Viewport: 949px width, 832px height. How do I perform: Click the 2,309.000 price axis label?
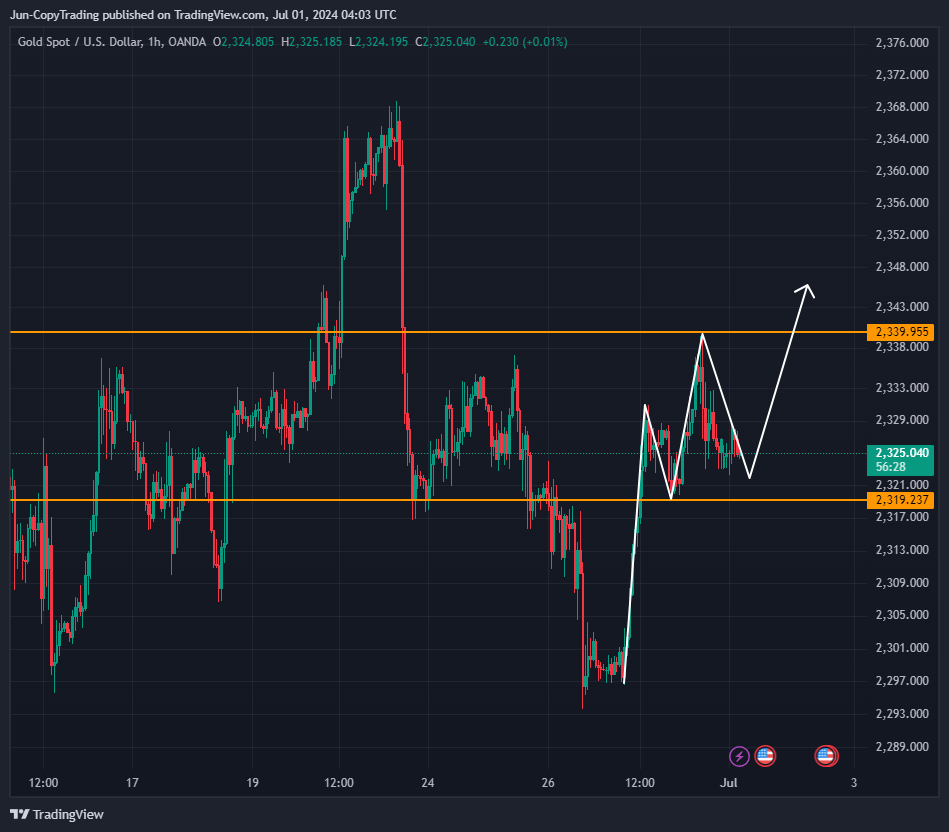[x=902, y=583]
